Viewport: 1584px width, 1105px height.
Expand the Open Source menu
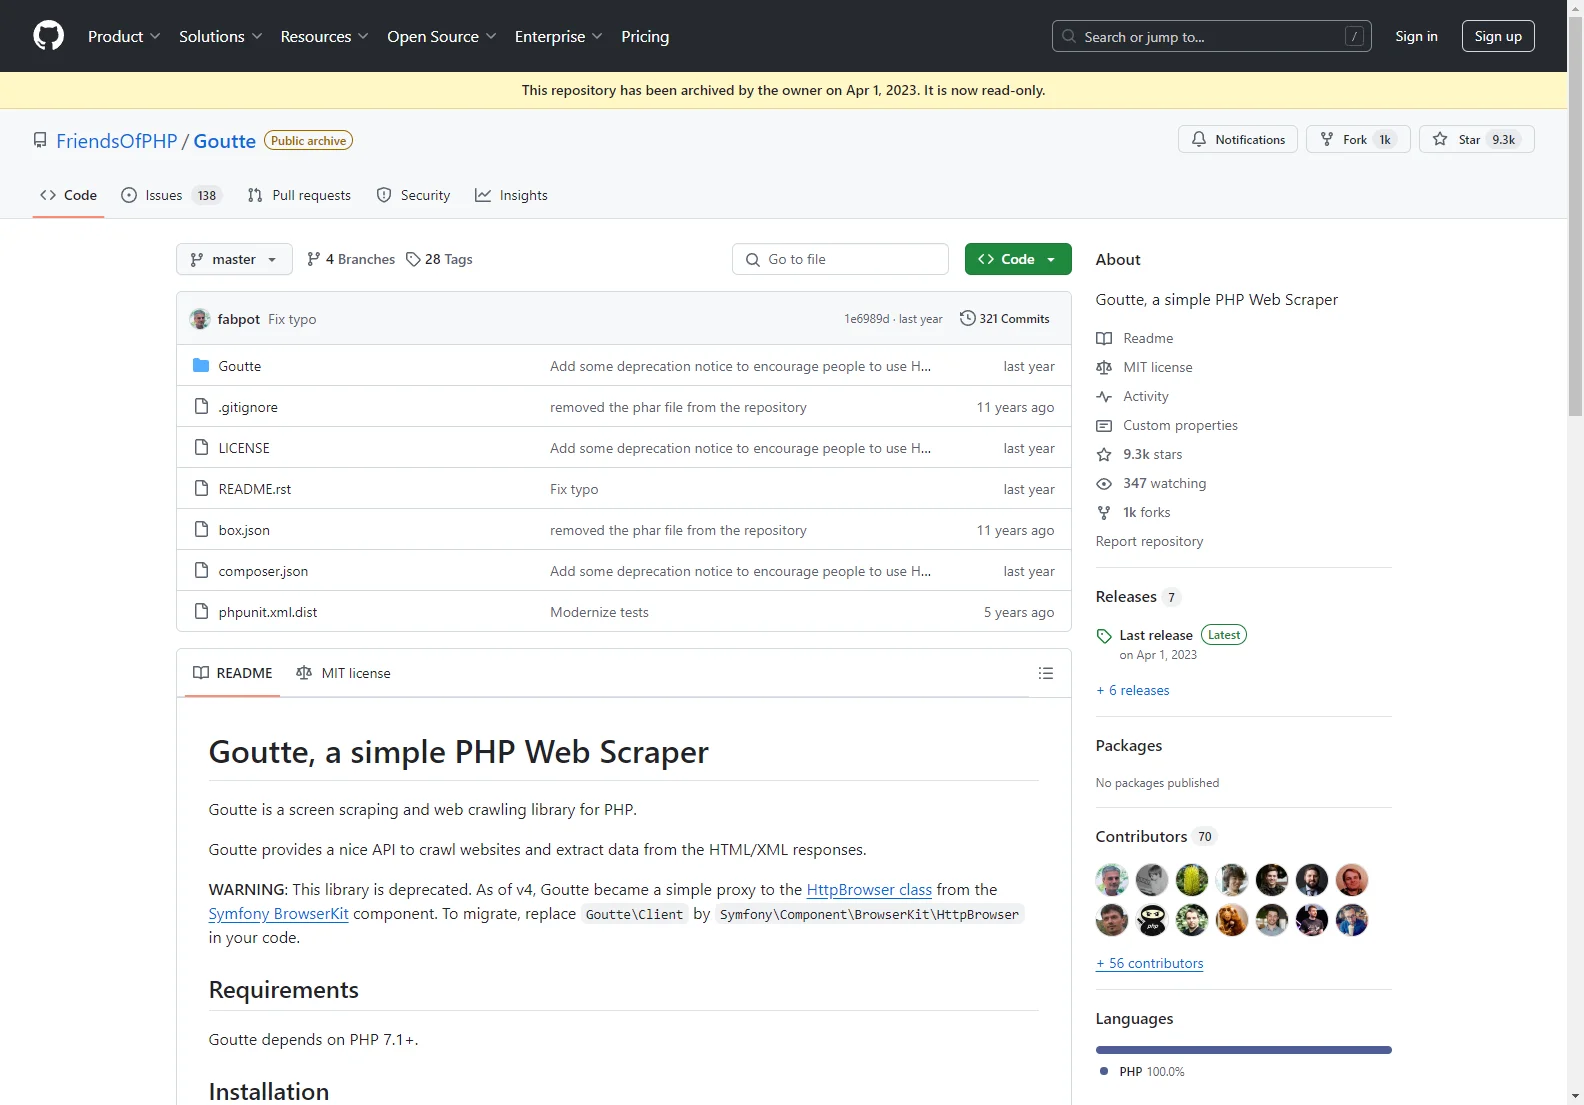click(441, 36)
